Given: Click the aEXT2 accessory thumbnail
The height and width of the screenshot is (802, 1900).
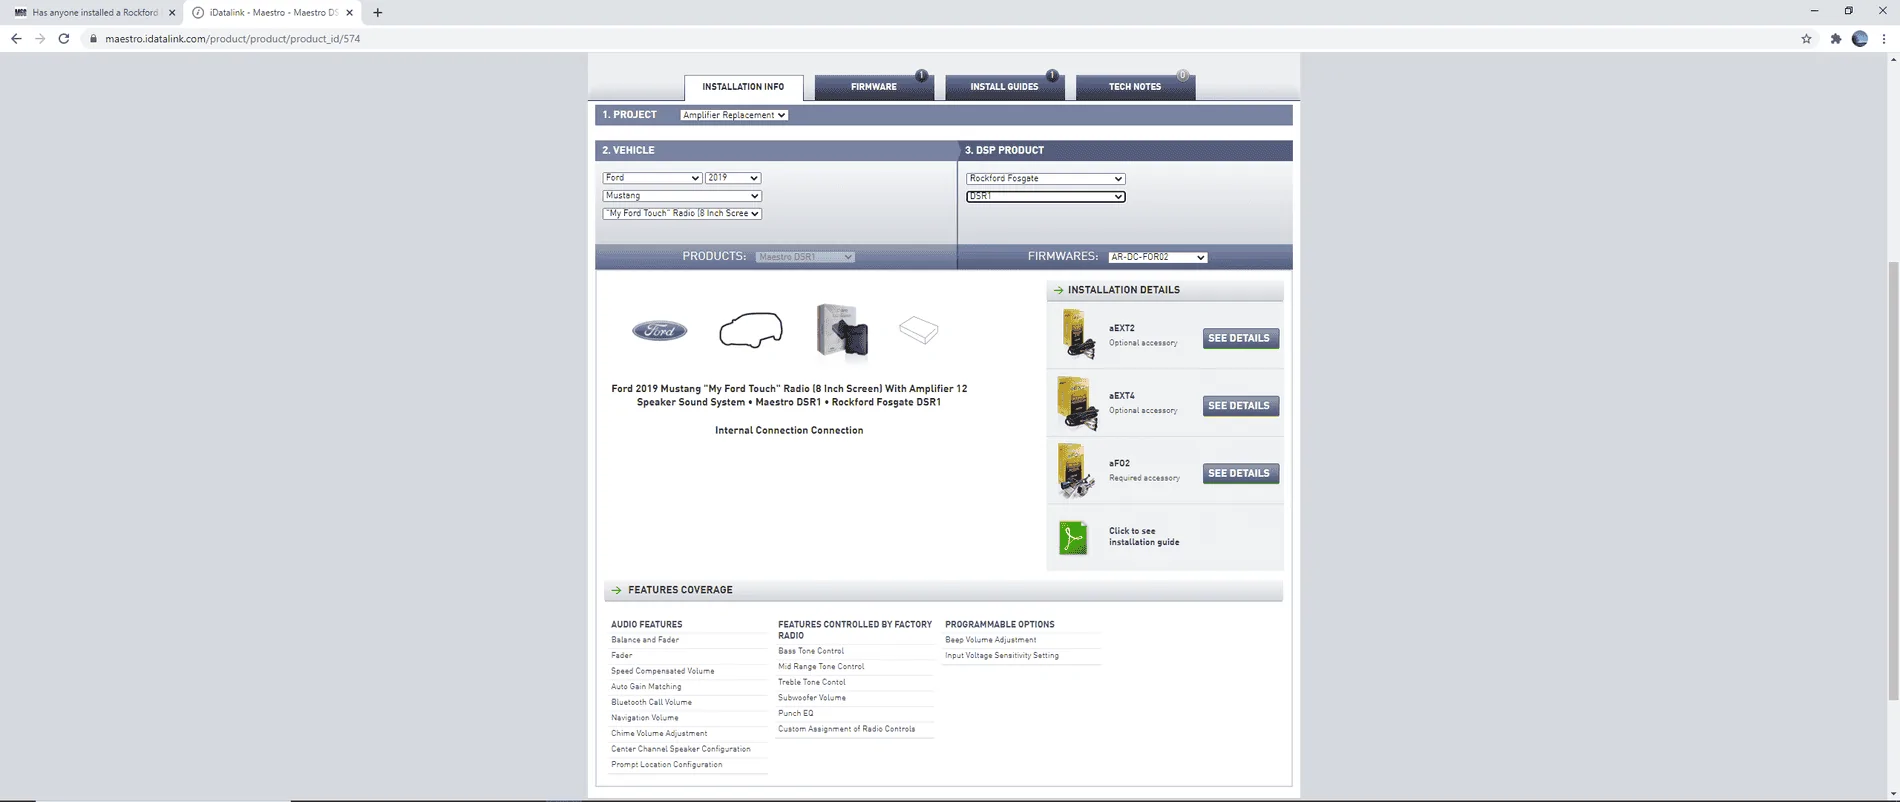Looking at the screenshot, I should pyautogui.click(x=1078, y=334).
